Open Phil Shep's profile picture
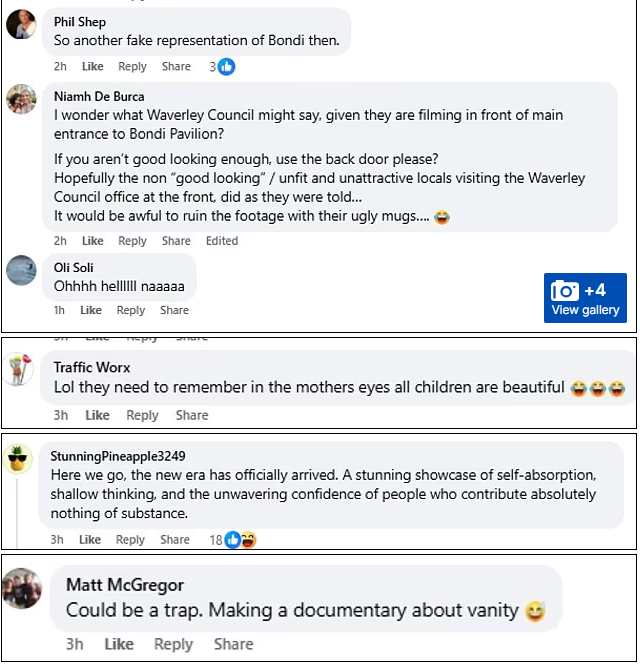This screenshot has height=665, width=640. tap(21, 24)
